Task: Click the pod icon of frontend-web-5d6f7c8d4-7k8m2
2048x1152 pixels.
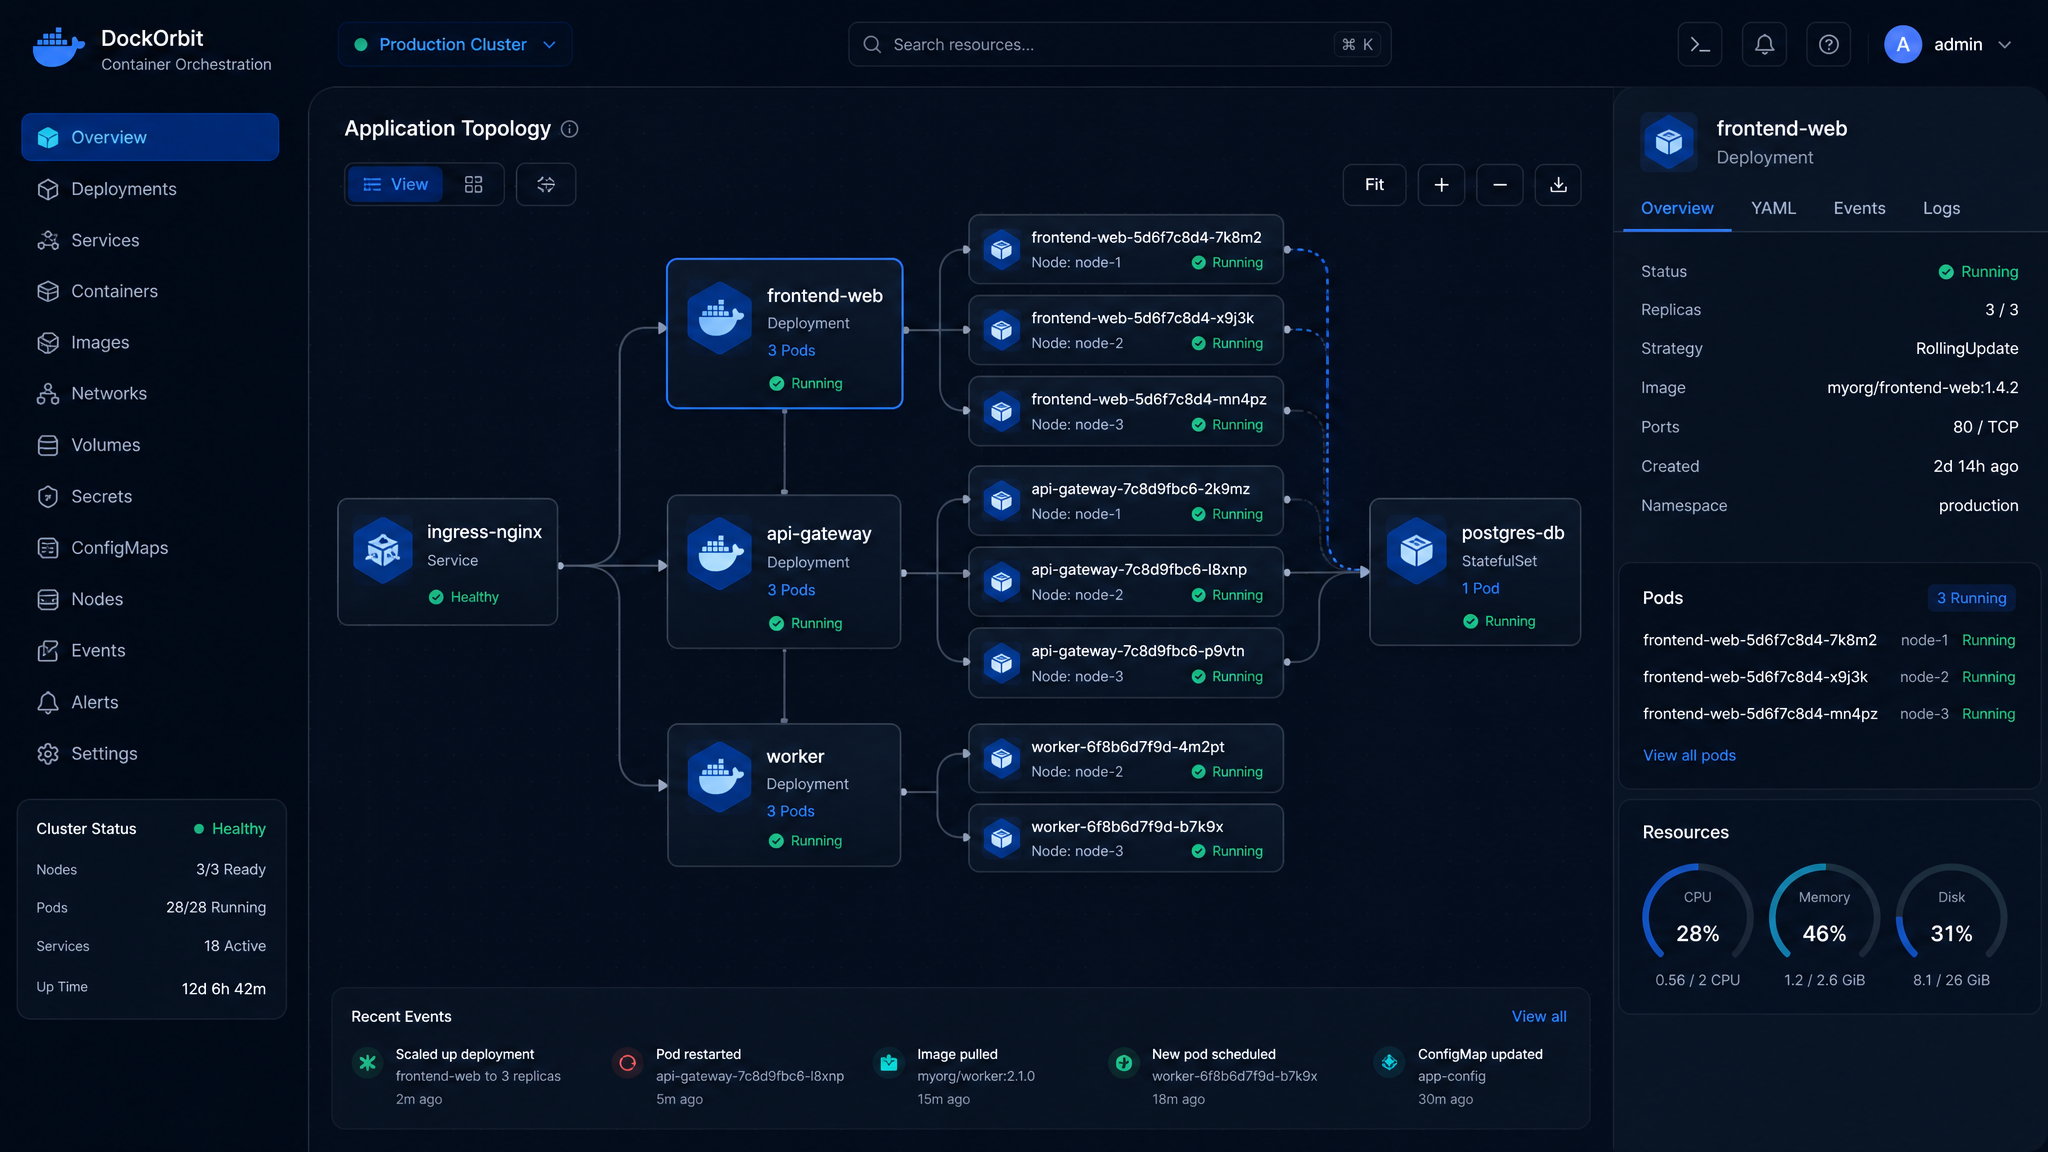Action: tap(1001, 250)
